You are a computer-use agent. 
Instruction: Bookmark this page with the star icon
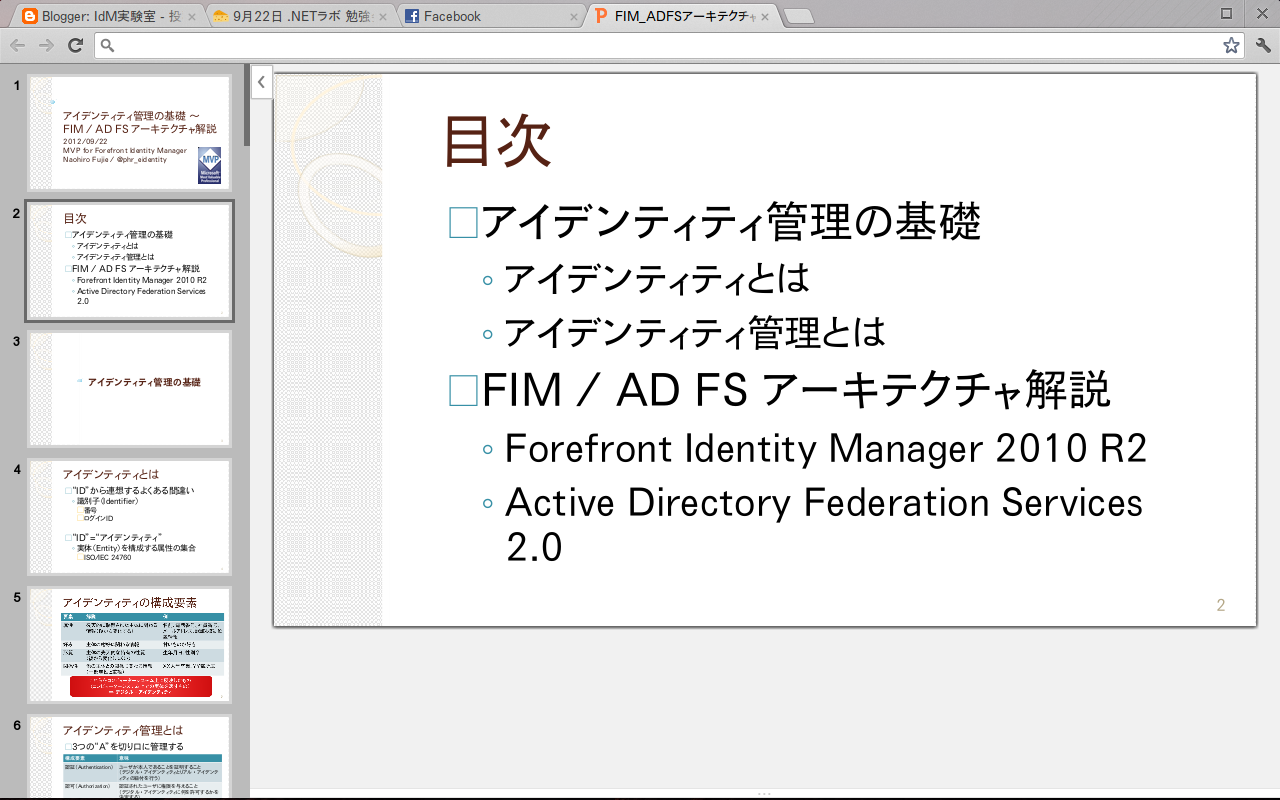[1231, 46]
